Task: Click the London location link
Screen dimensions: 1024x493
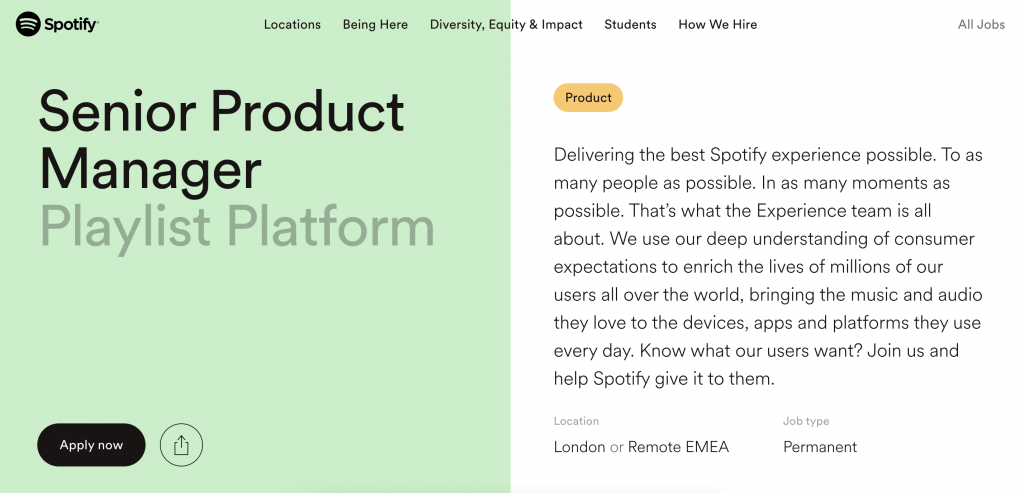Action: click(x=579, y=447)
